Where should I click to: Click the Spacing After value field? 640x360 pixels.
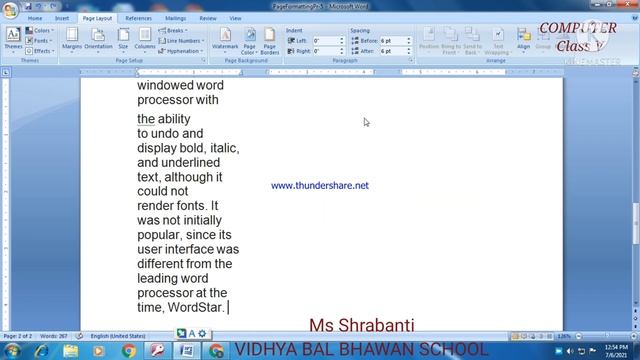393,51
